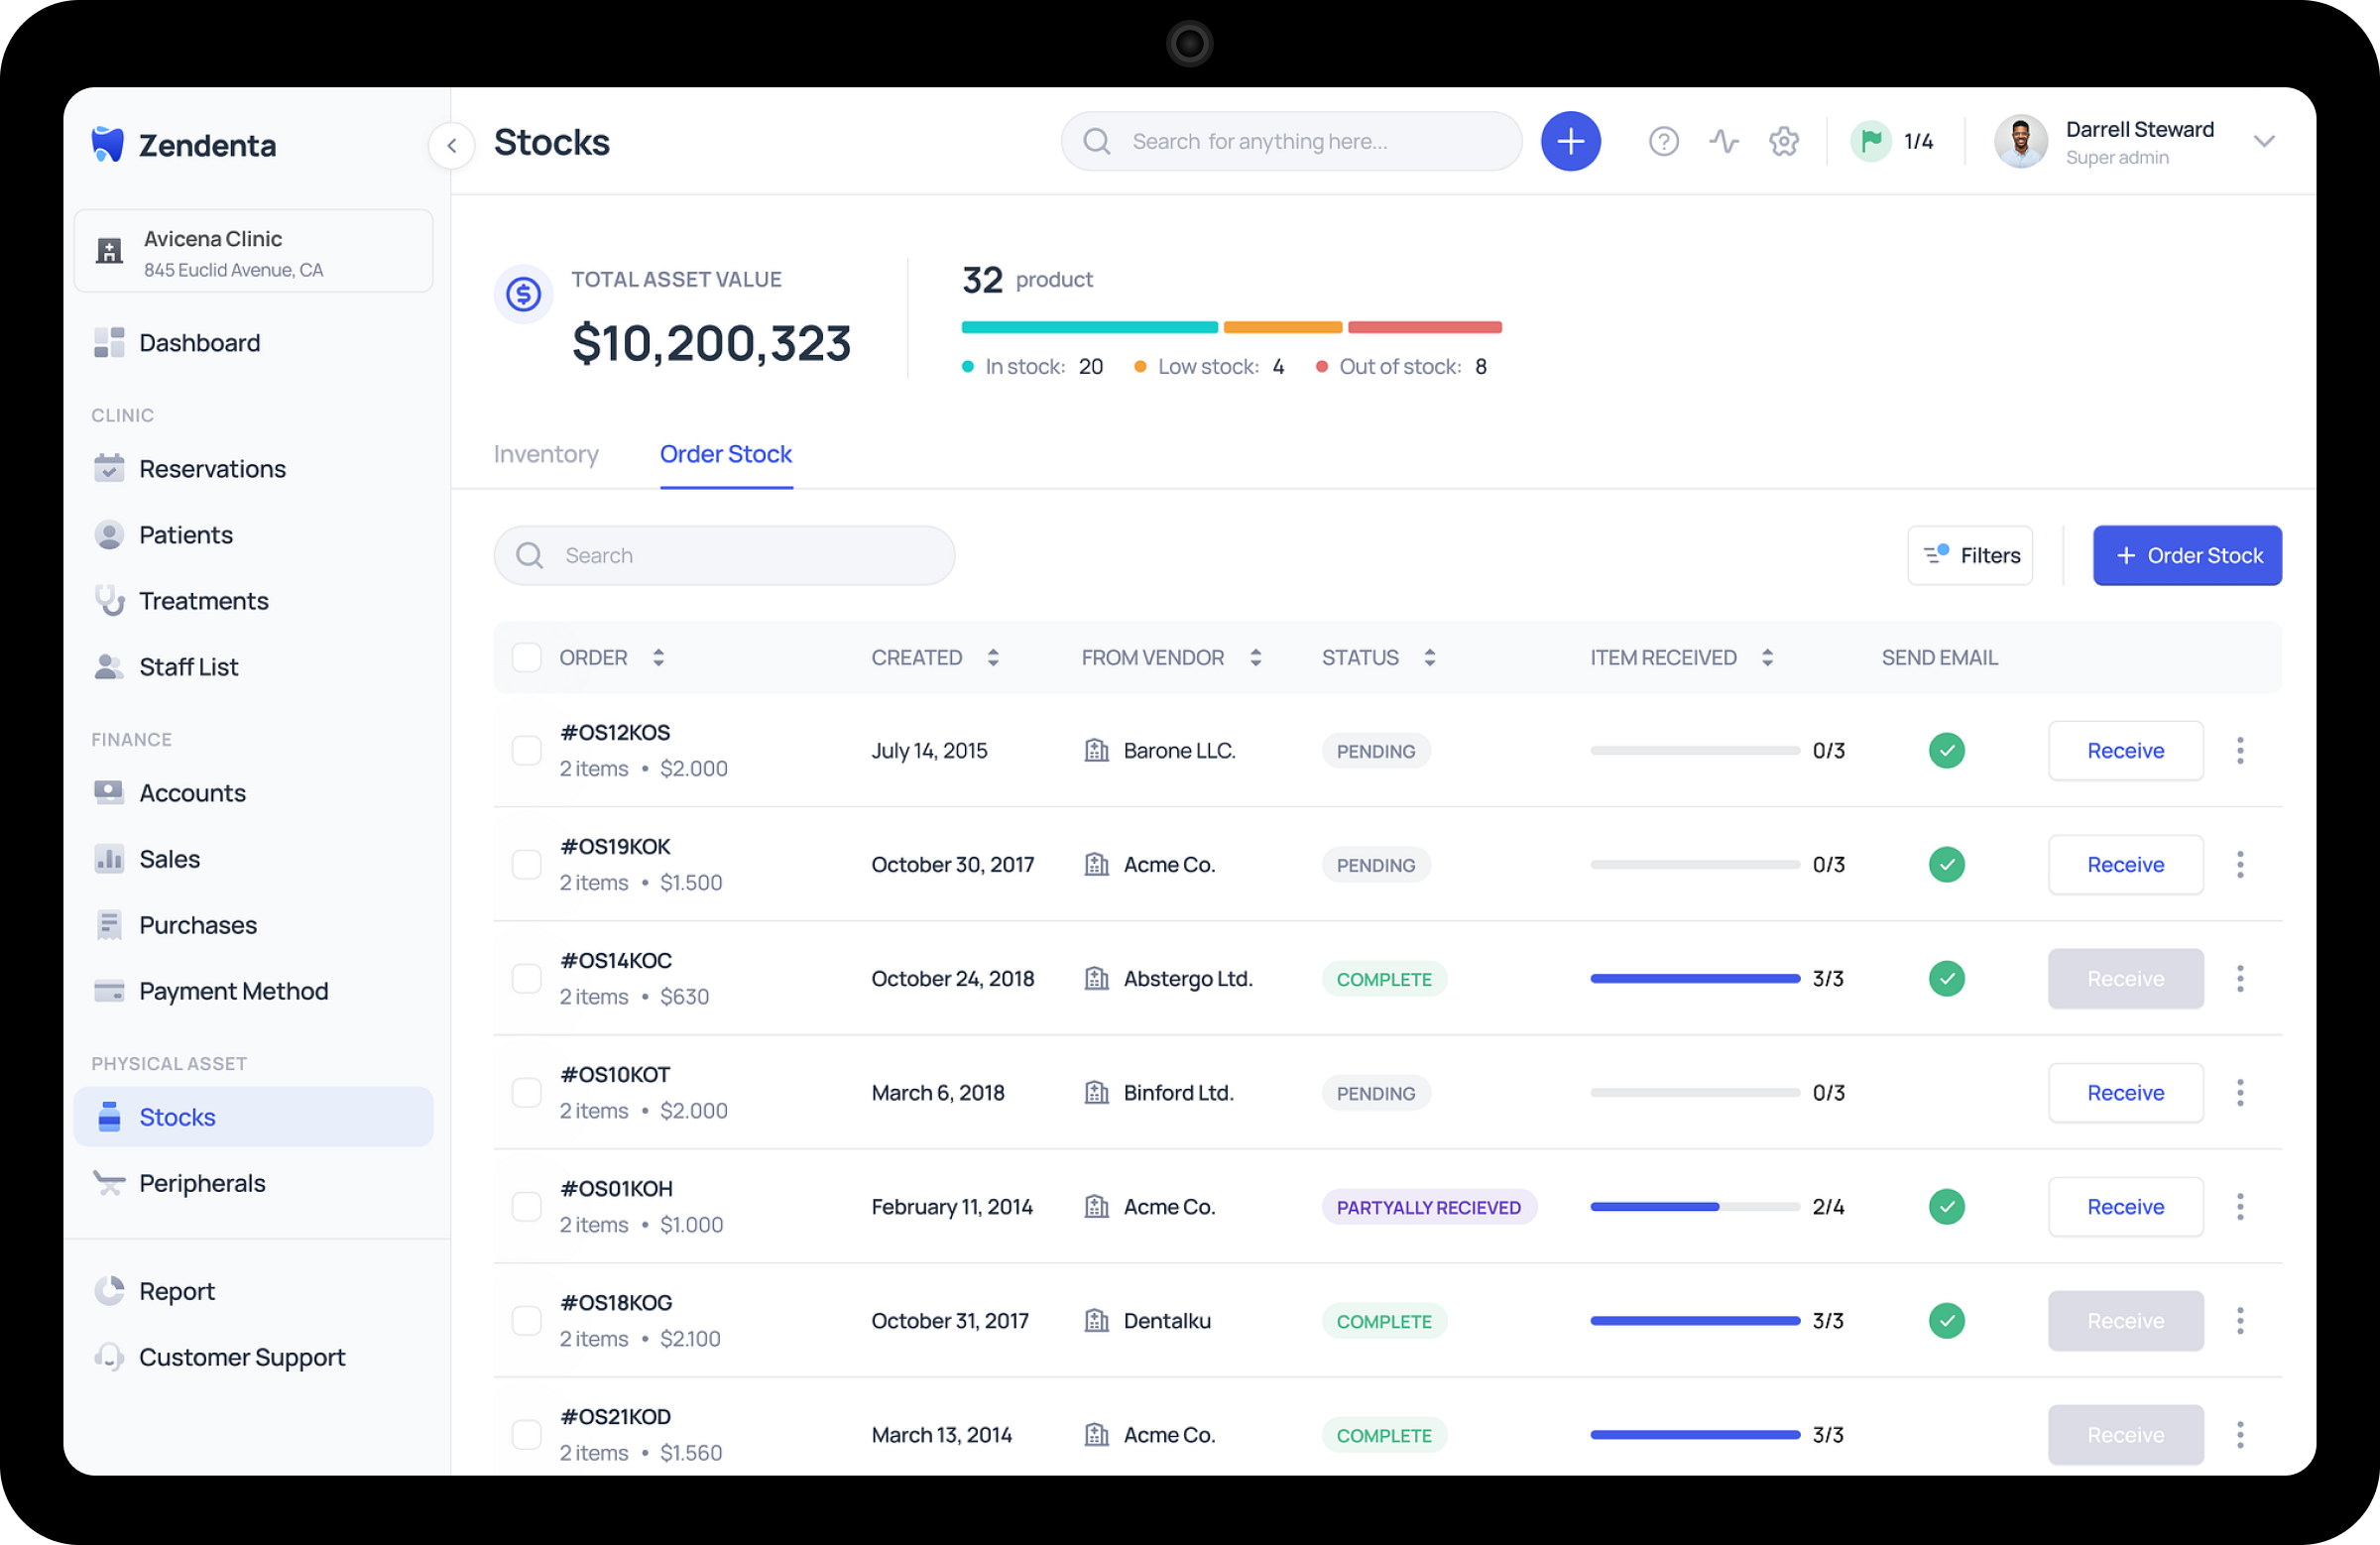Viewport: 2380px width, 1545px height.
Task: Open the activity pulse icon
Action: point(1723,142)
